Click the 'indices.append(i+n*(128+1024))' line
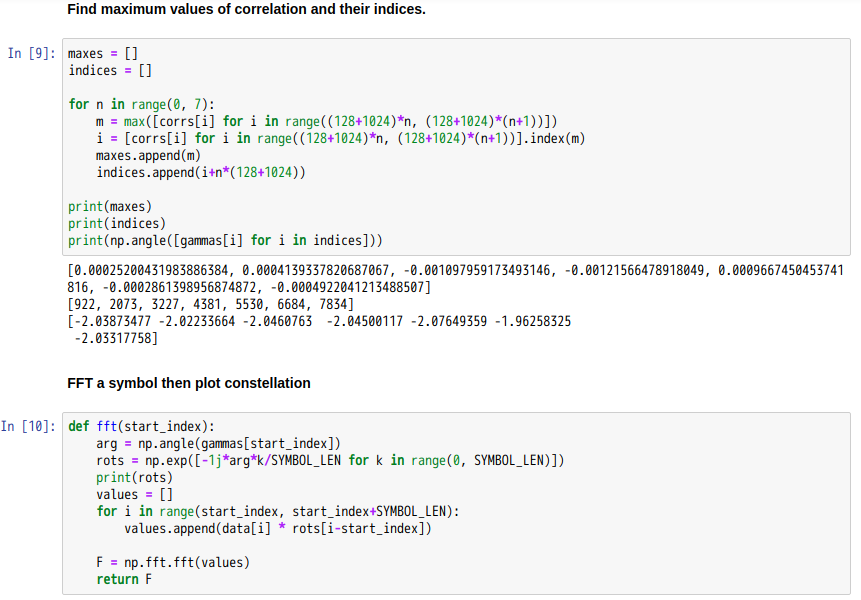861x600 pixels. [x=201, y=172]
